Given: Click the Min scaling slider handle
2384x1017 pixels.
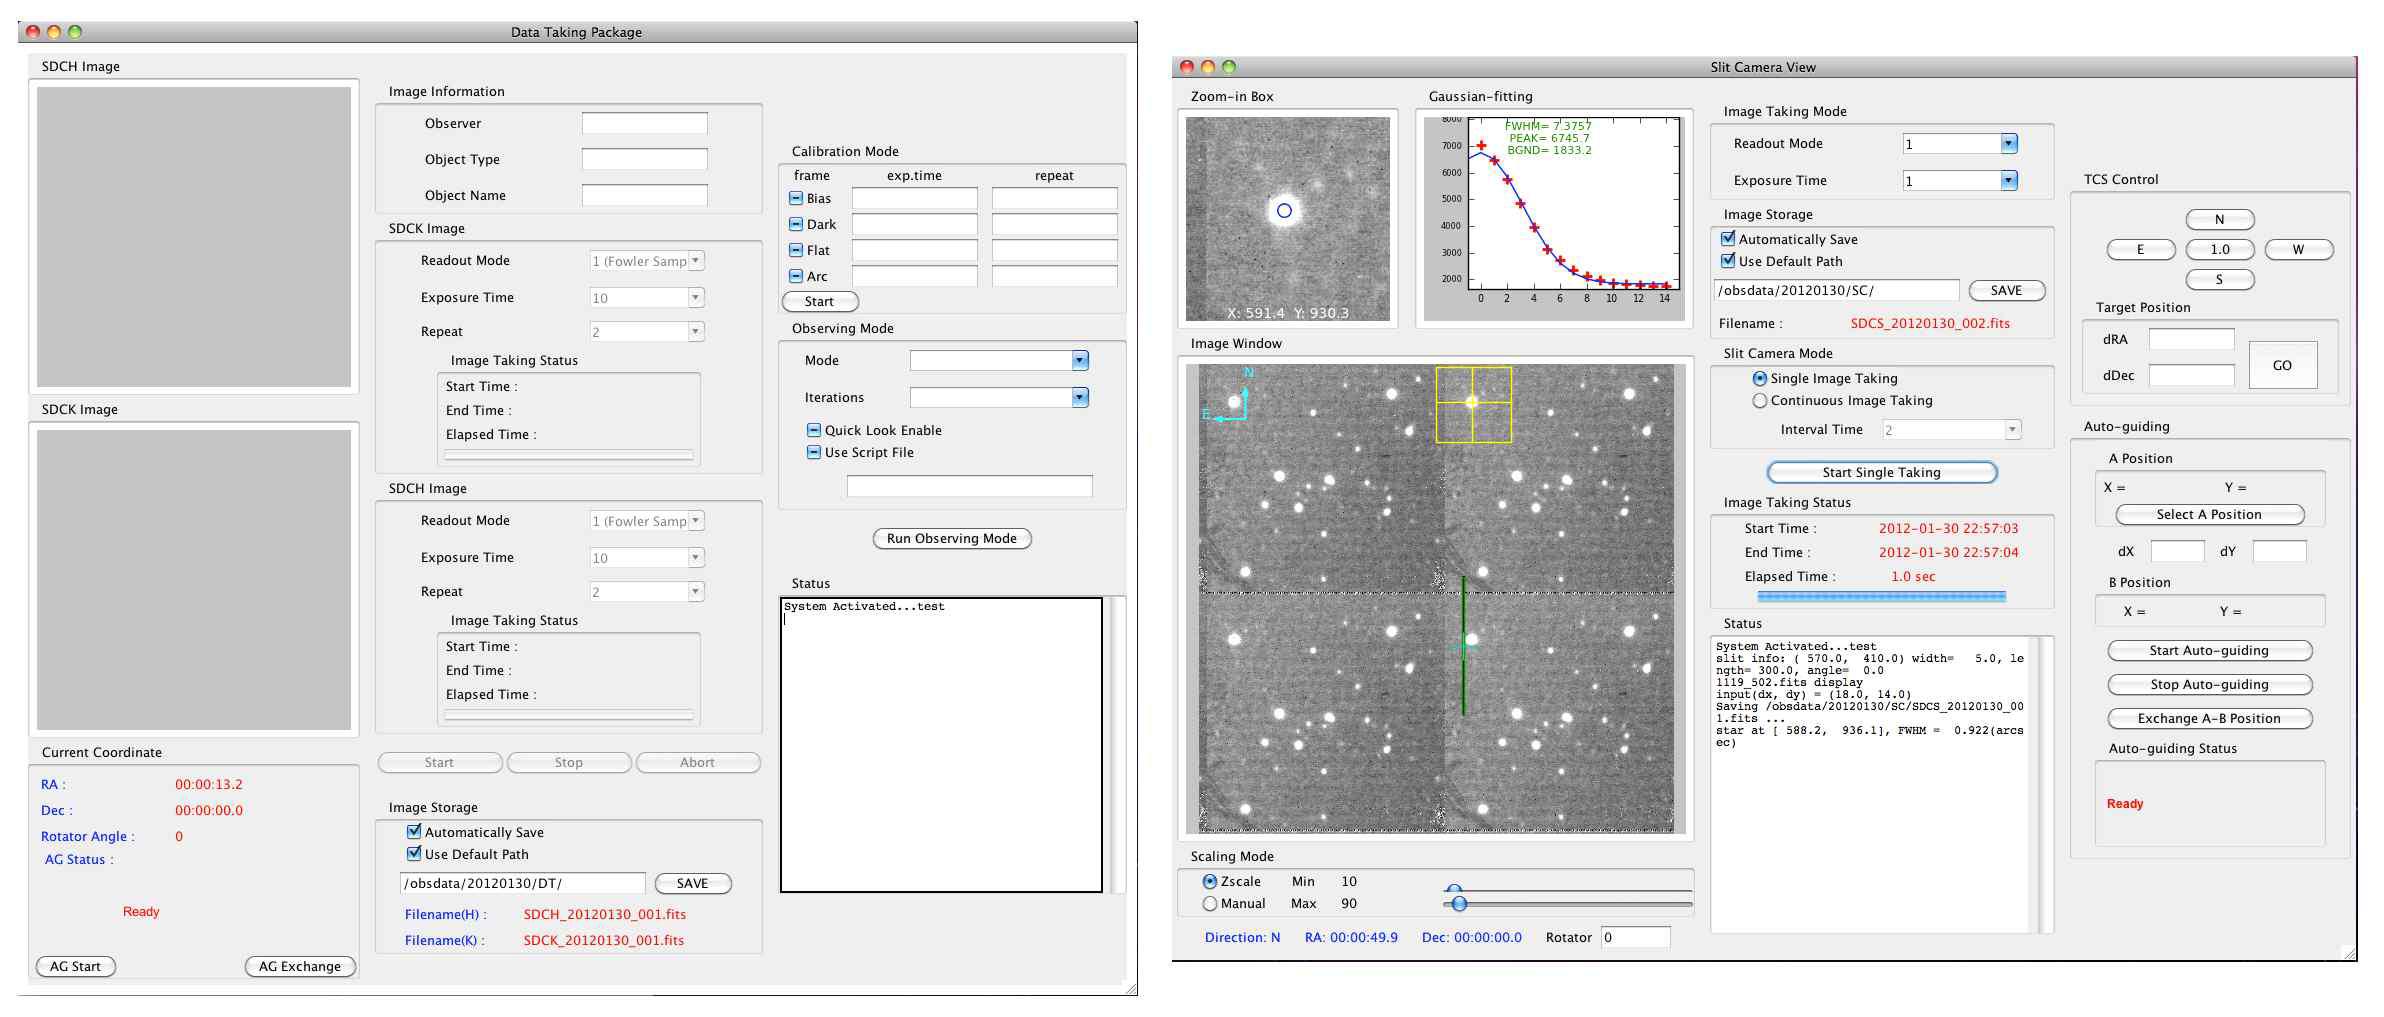Looking at the screenshot, I should [1455, 889].
